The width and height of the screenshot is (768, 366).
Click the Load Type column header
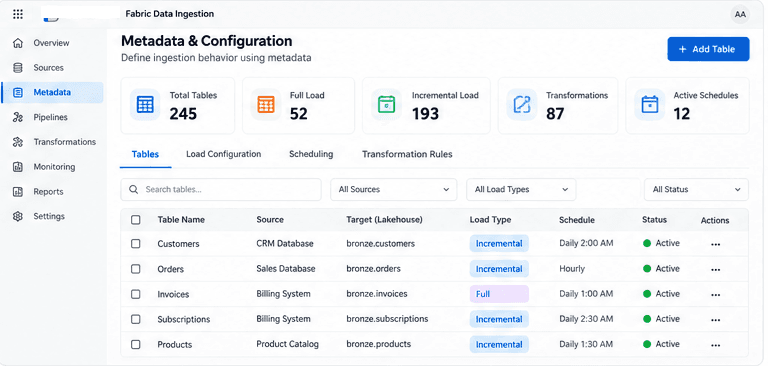[490, 220]
